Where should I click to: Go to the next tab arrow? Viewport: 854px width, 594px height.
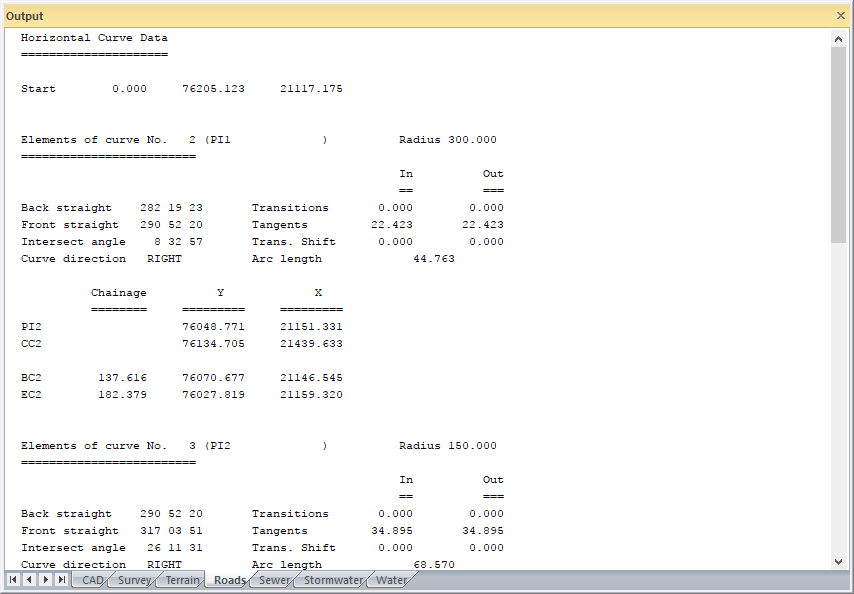pyautogui.click(x=45, y=580)
